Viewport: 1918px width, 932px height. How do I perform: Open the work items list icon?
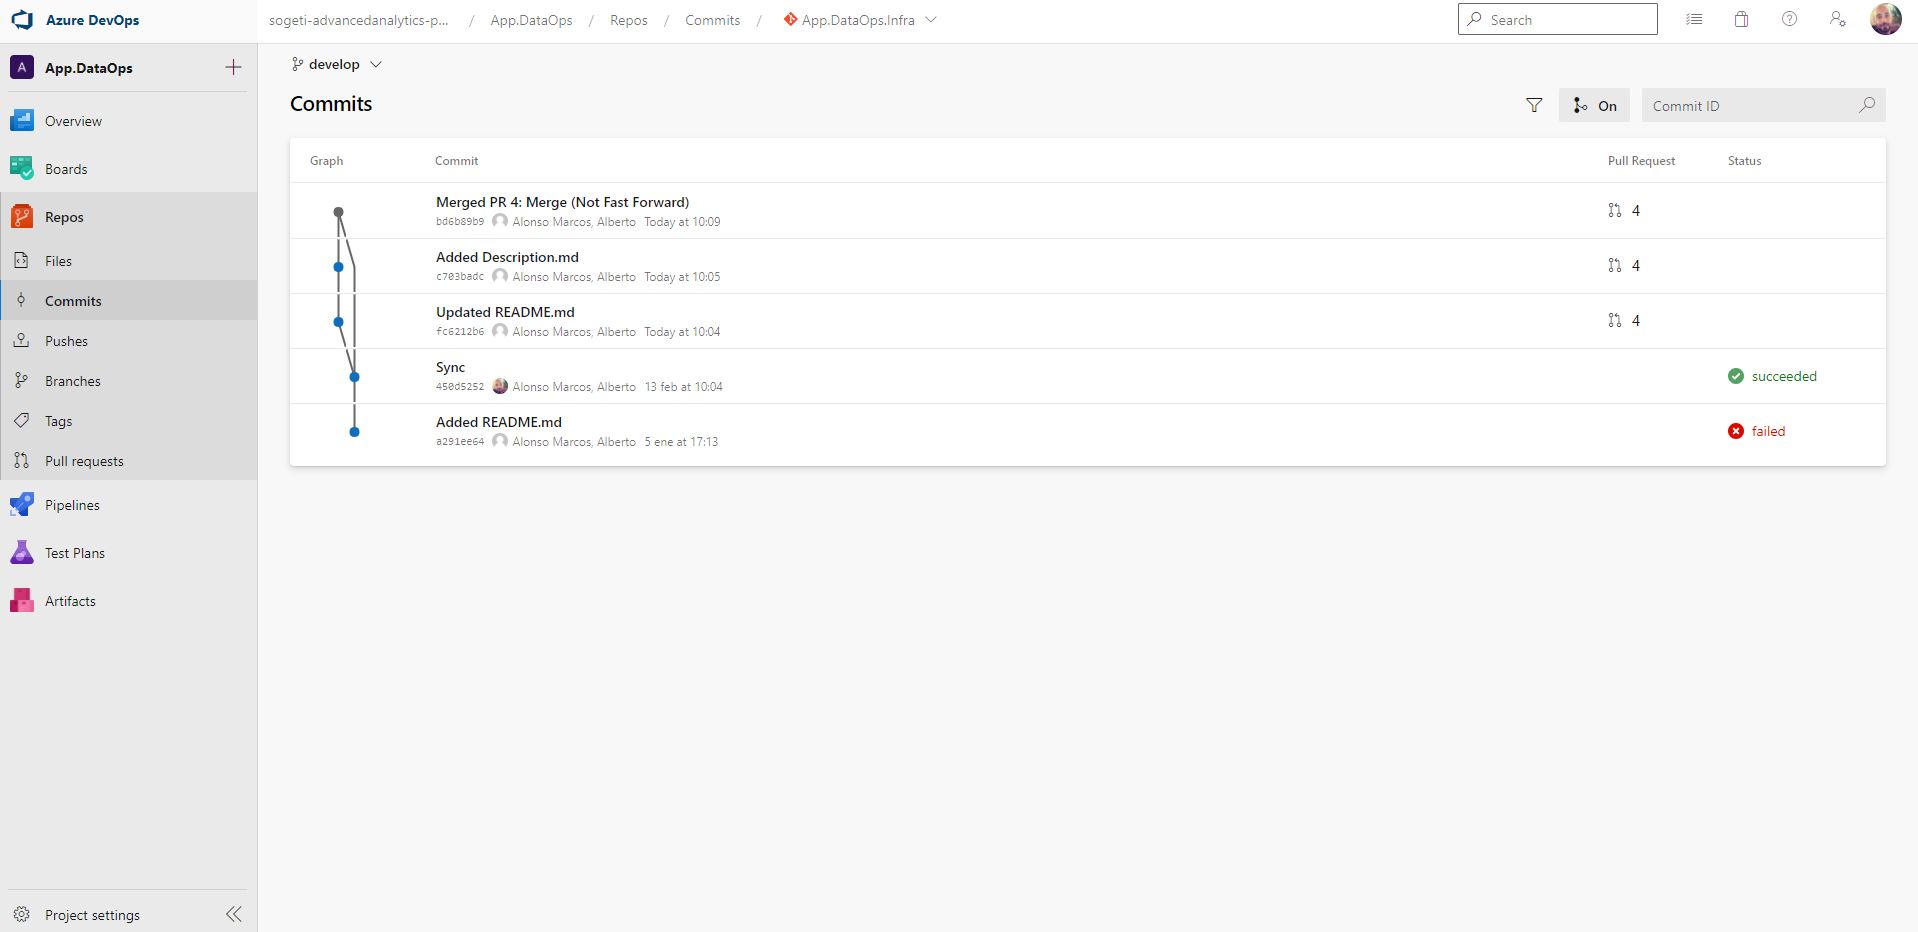click(x=1693, y=19)
